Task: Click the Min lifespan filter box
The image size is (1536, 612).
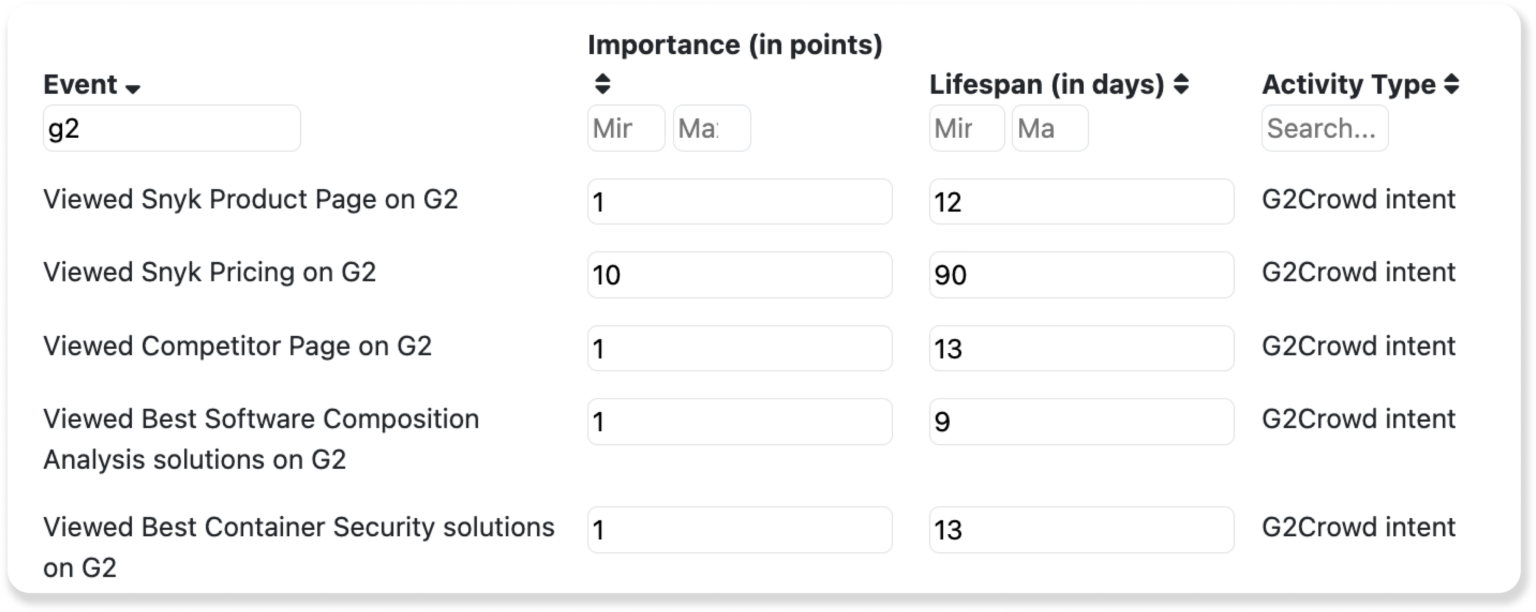Action: click(966, 127)
